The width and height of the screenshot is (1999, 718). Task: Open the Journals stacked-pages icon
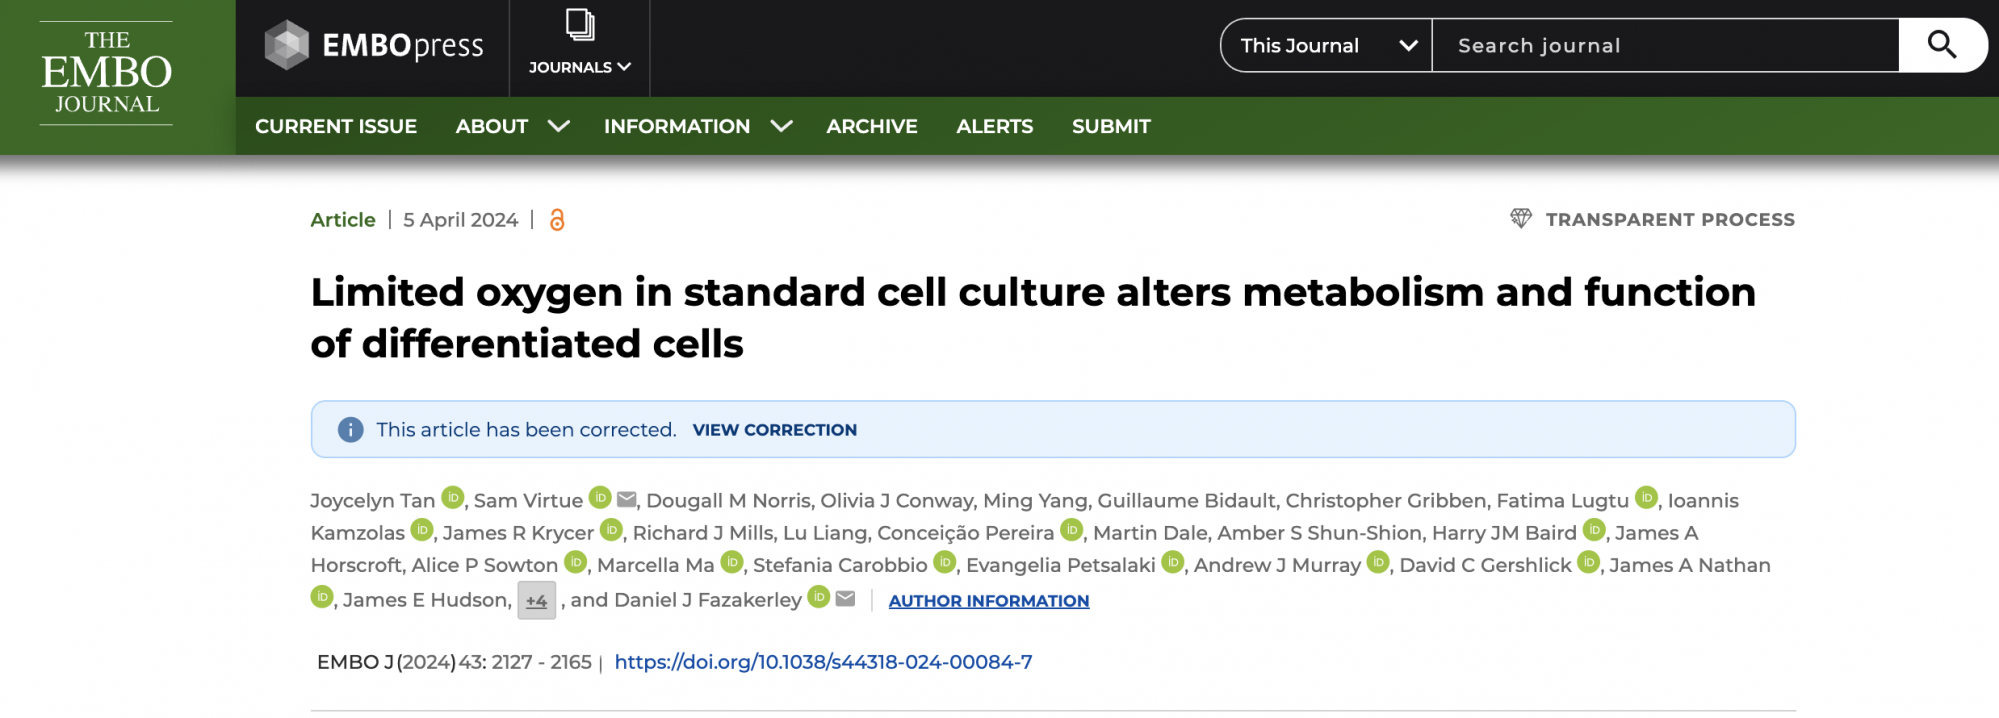coord(580,25)
